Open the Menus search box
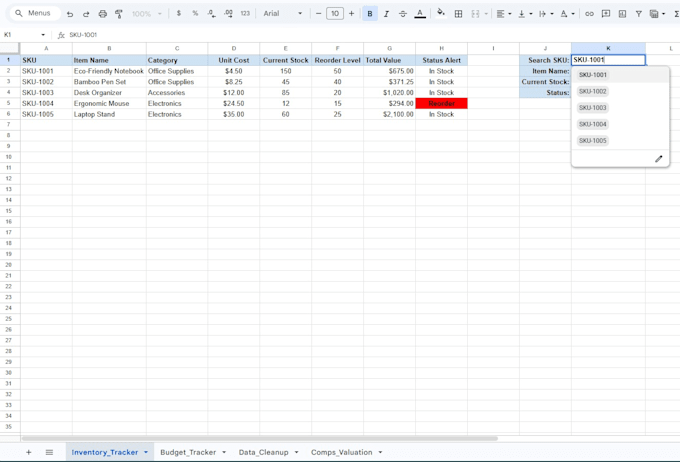The width and height of the screenshot is (680, 462). pos(34,13)
